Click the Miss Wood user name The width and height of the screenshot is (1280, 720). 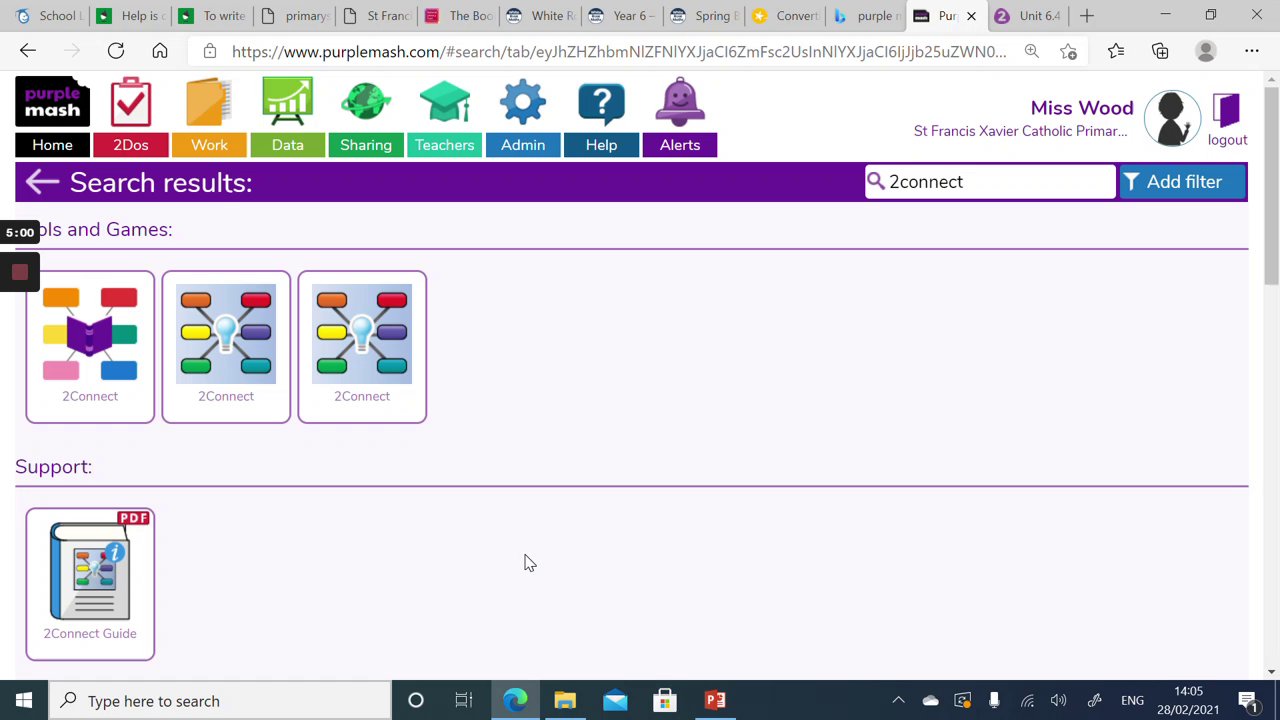point(1082,108)
